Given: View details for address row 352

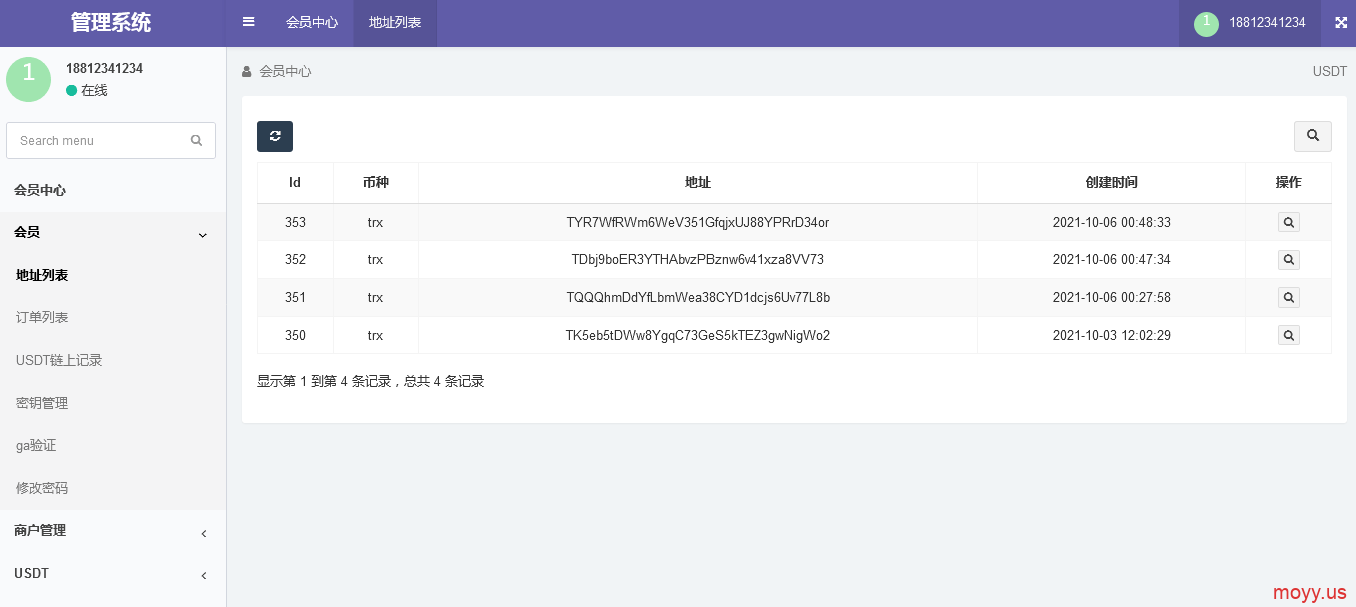Looking at the screenshot, I should point(1288,260).
